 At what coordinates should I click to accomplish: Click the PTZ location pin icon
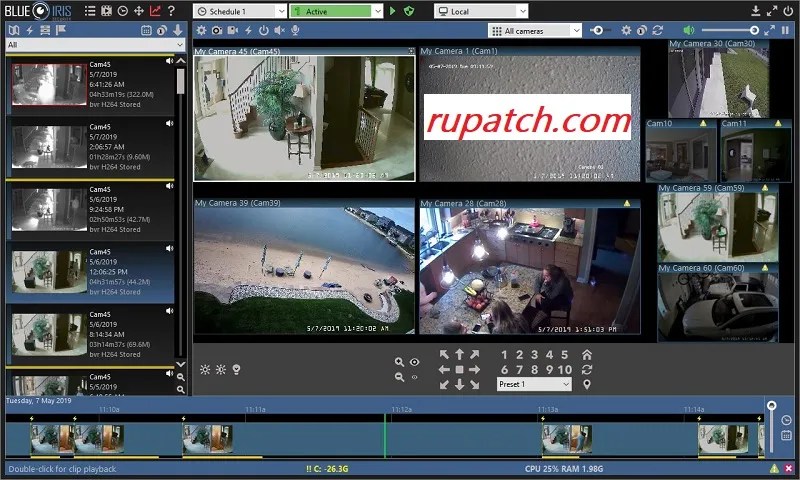coord(587,384)
